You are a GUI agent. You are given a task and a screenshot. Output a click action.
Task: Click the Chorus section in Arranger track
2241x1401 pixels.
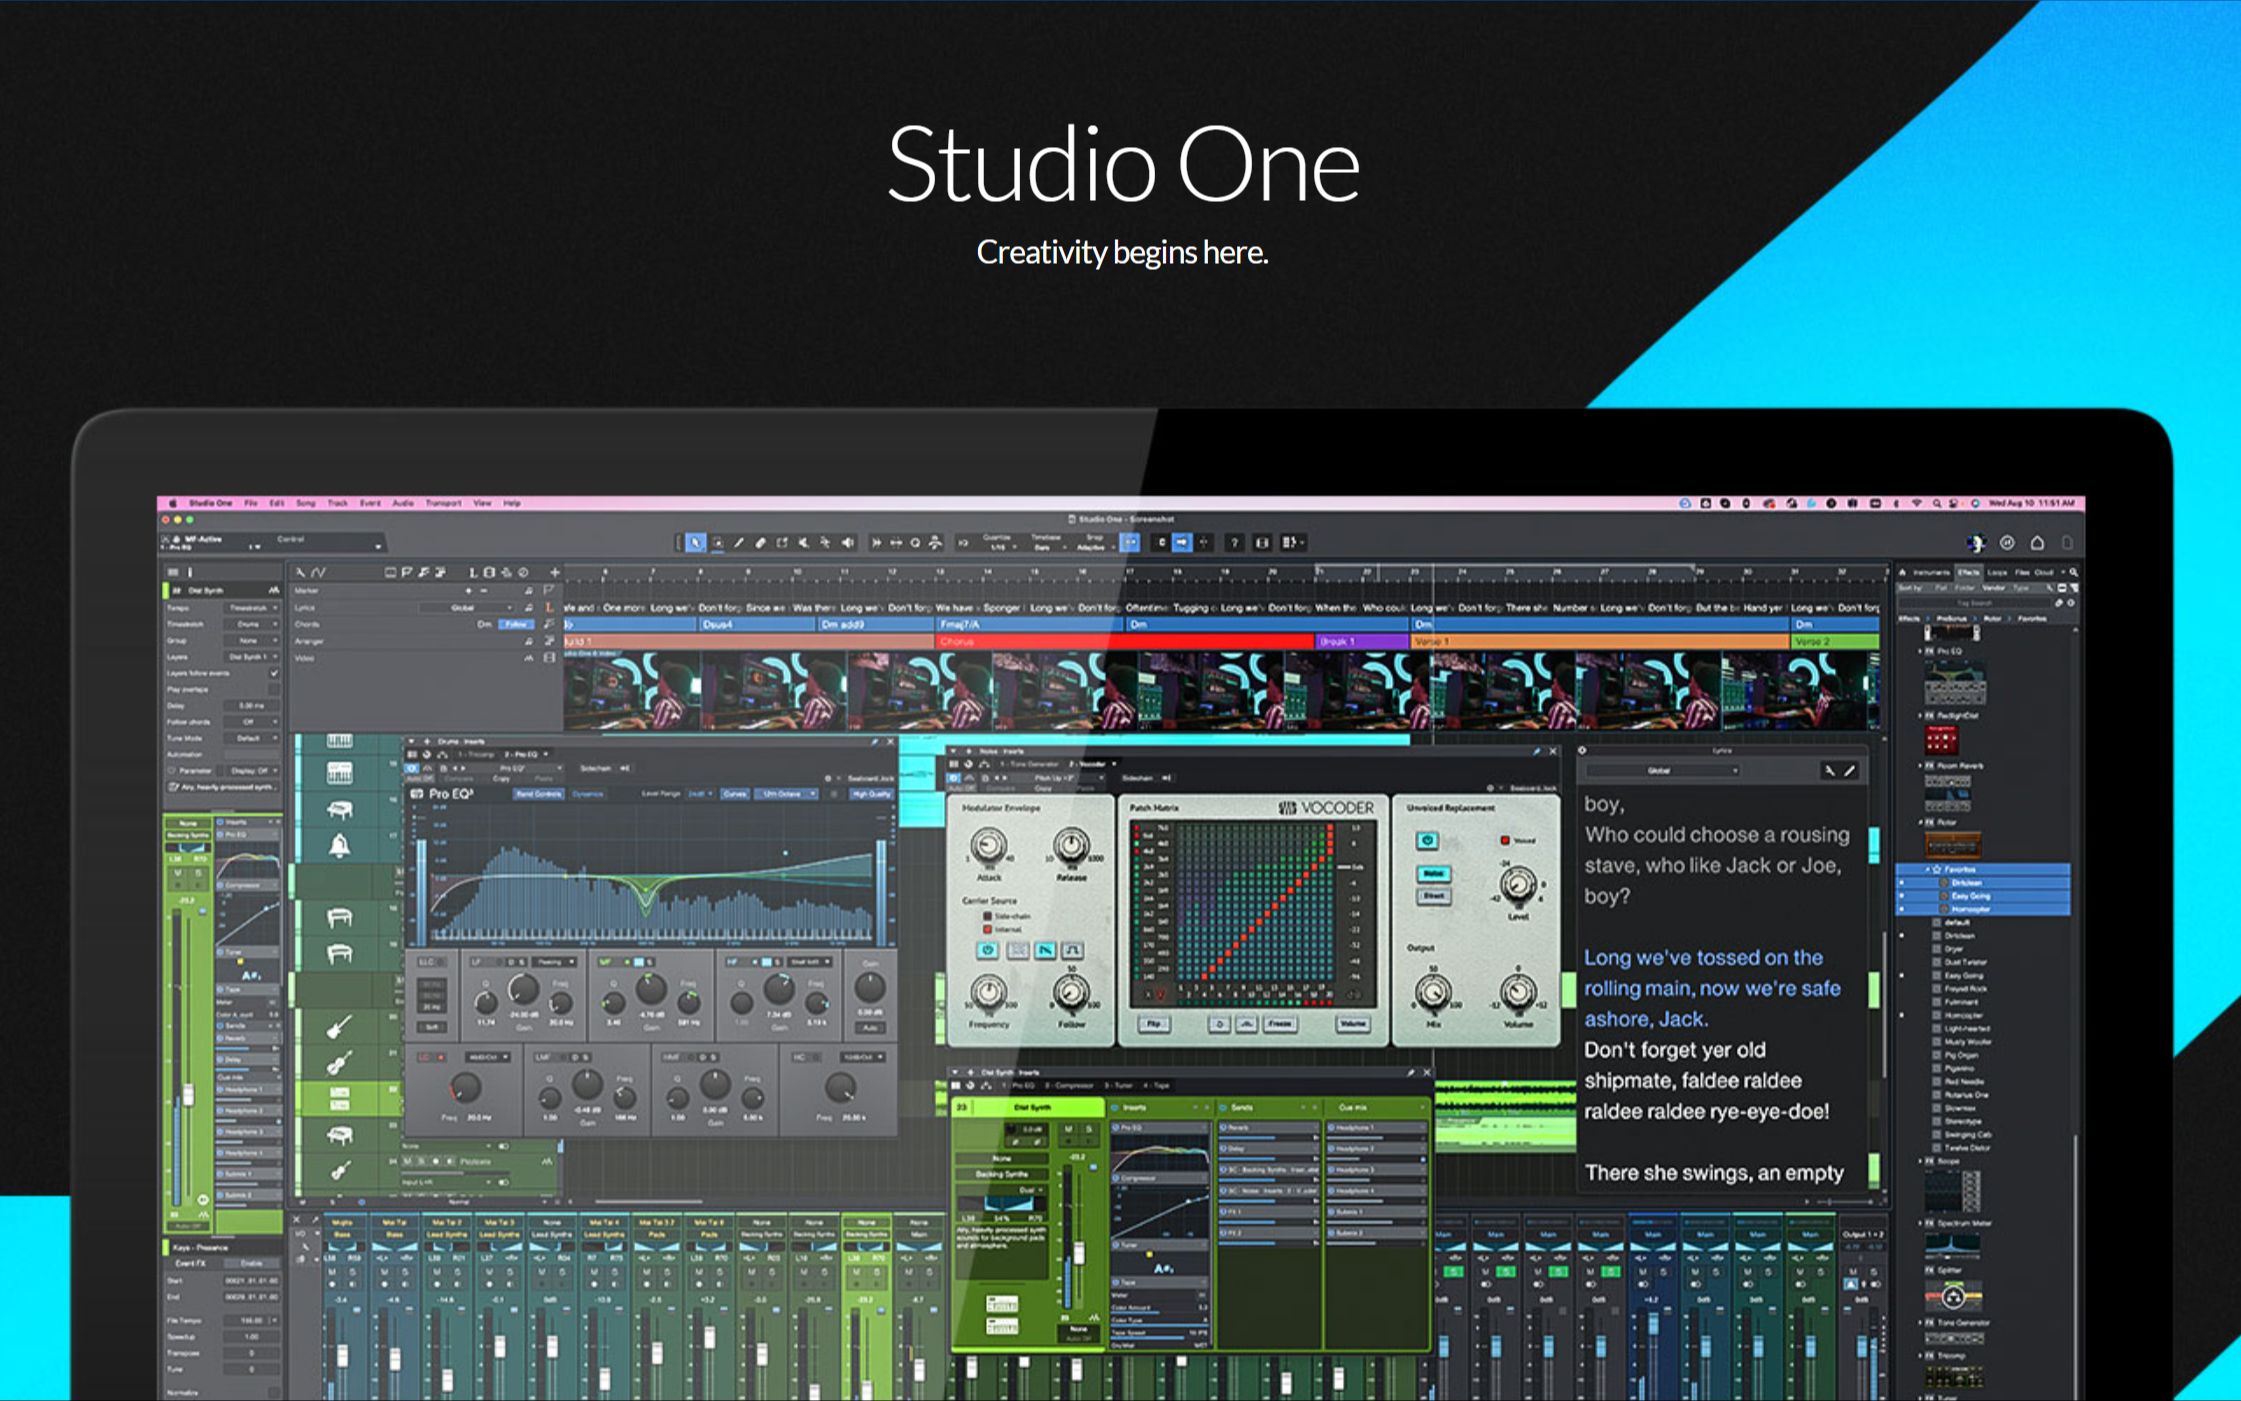click(1123, 641)
